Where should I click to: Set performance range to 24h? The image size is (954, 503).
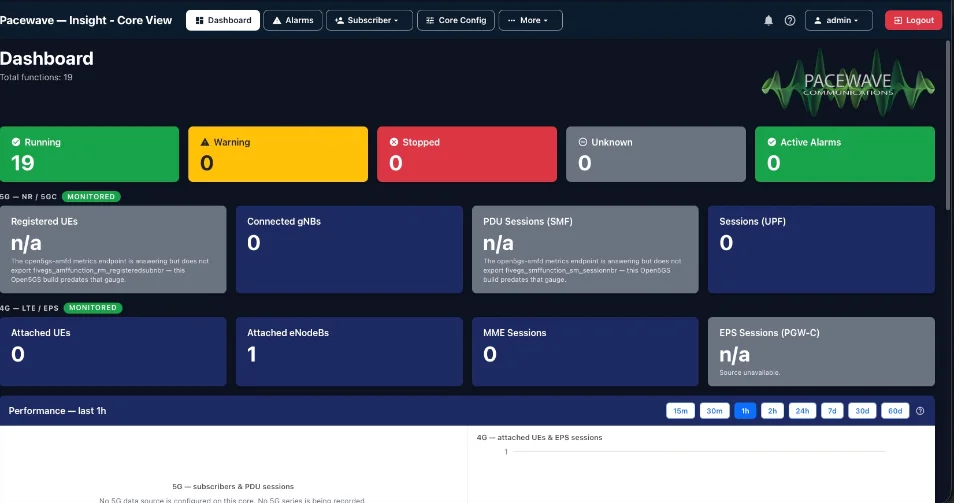click(x=803, y=411)
